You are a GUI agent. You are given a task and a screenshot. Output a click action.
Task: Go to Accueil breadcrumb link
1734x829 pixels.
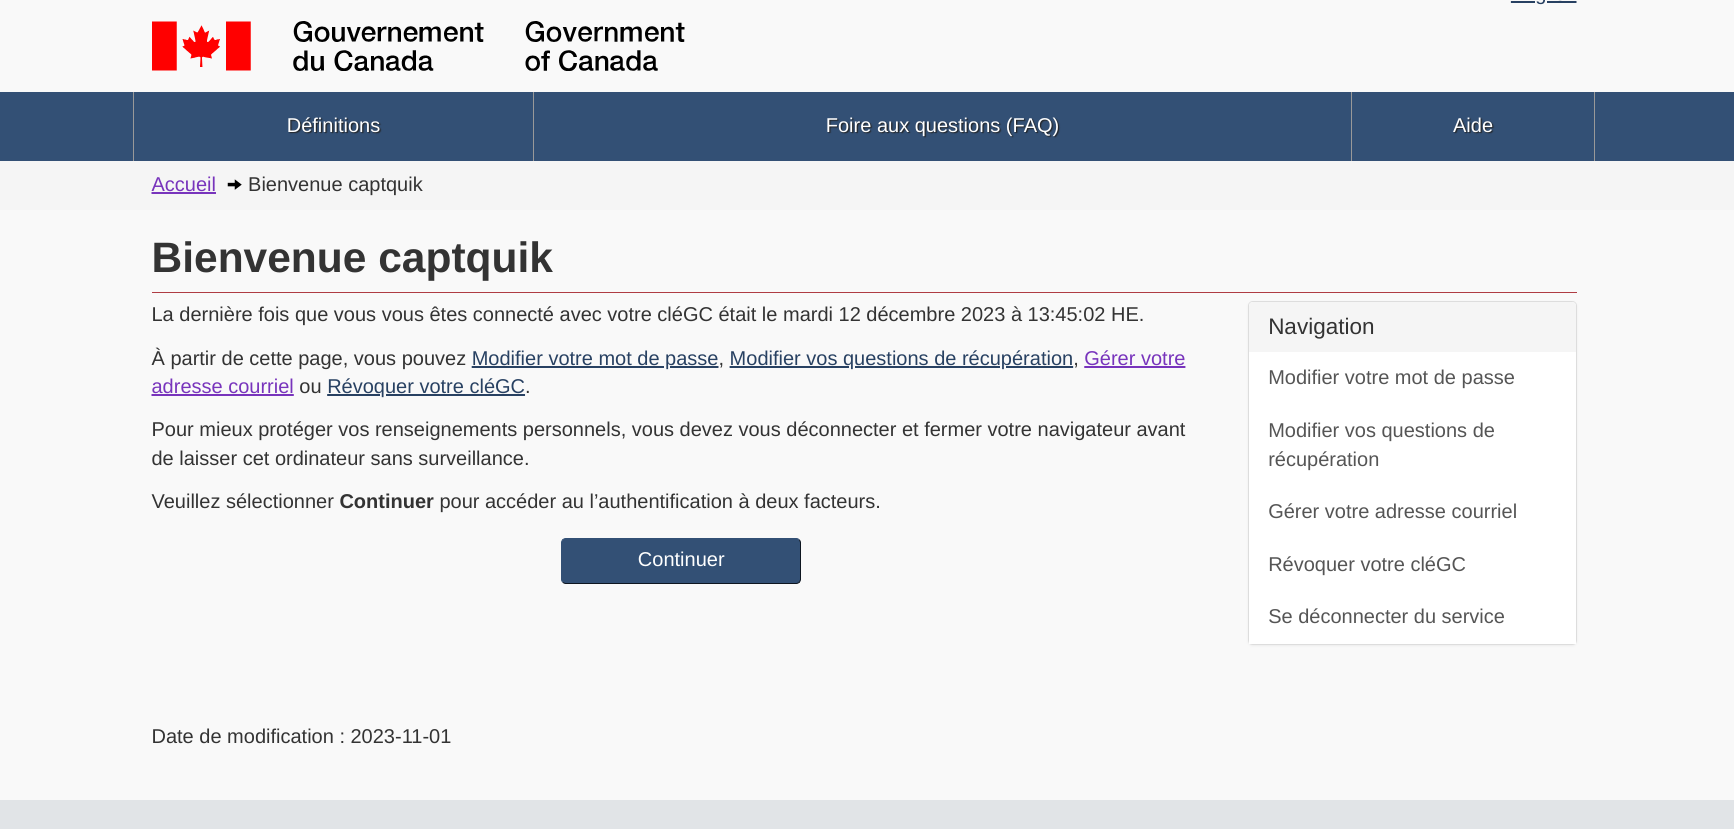tap(183, 185)
